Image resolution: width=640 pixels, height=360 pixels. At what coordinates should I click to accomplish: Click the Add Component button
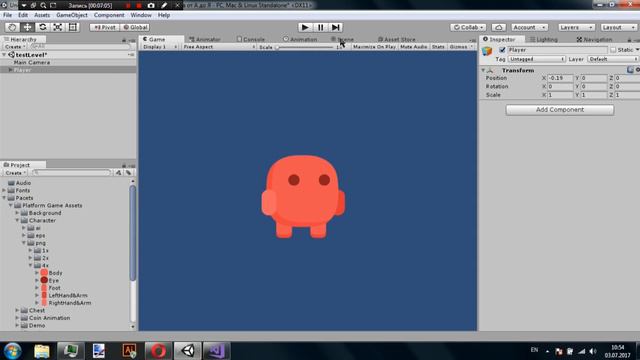click(560, 110)
